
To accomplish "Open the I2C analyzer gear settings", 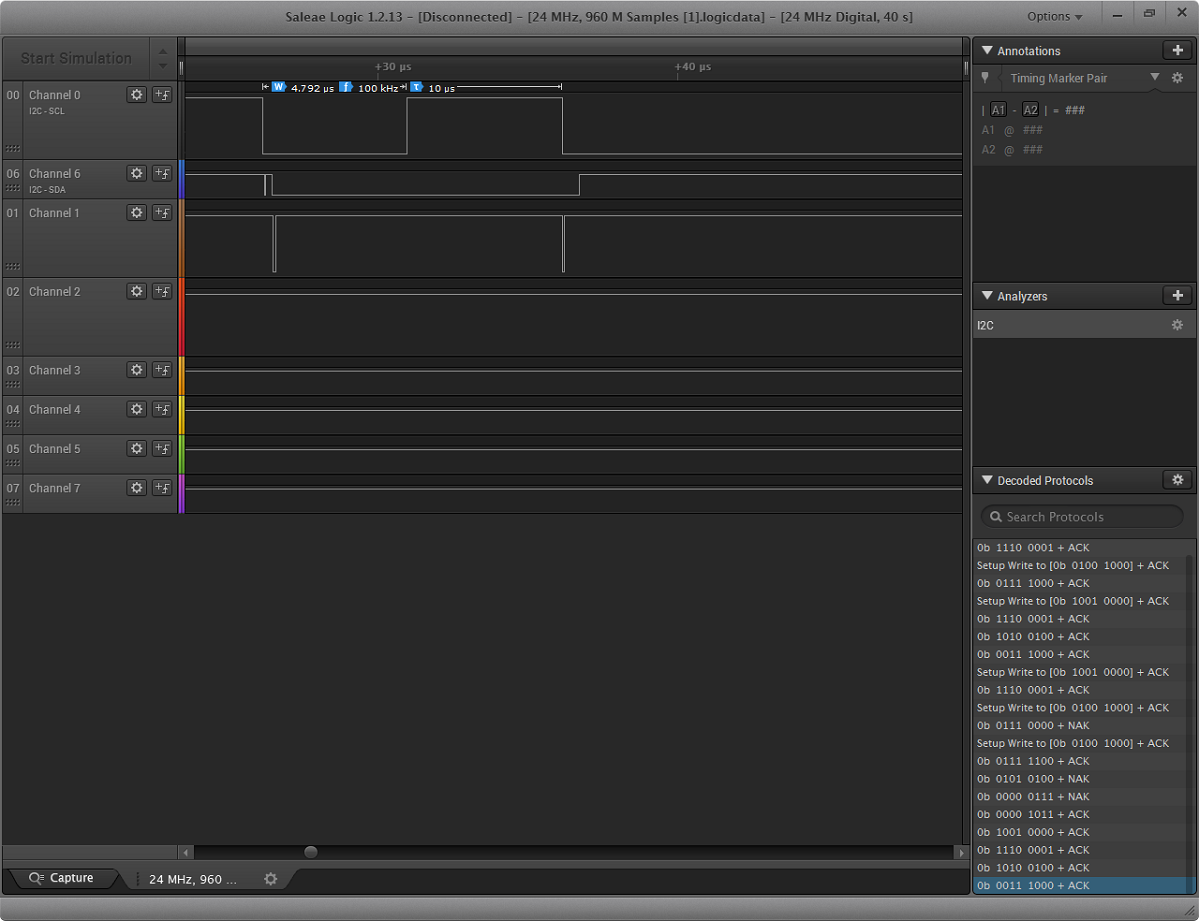I will (1177, 326).
